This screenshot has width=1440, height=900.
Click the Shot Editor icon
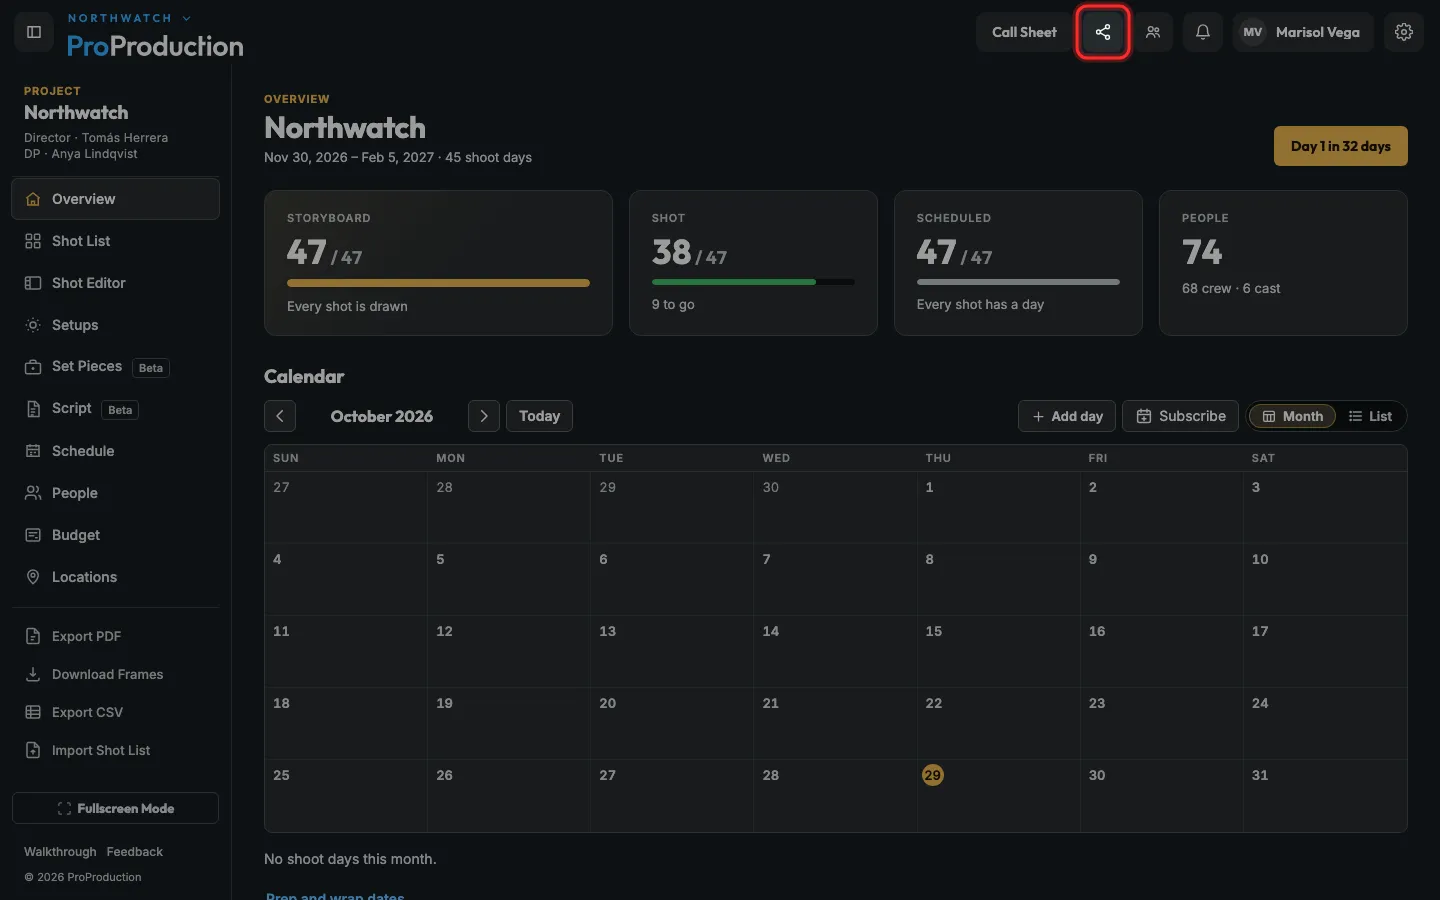pyautogui.click(x=33, y=283)
